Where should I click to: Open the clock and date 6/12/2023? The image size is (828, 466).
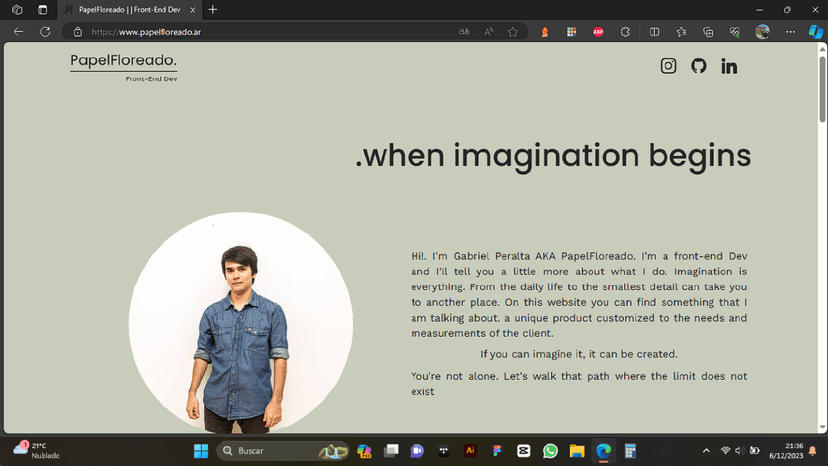786,451
